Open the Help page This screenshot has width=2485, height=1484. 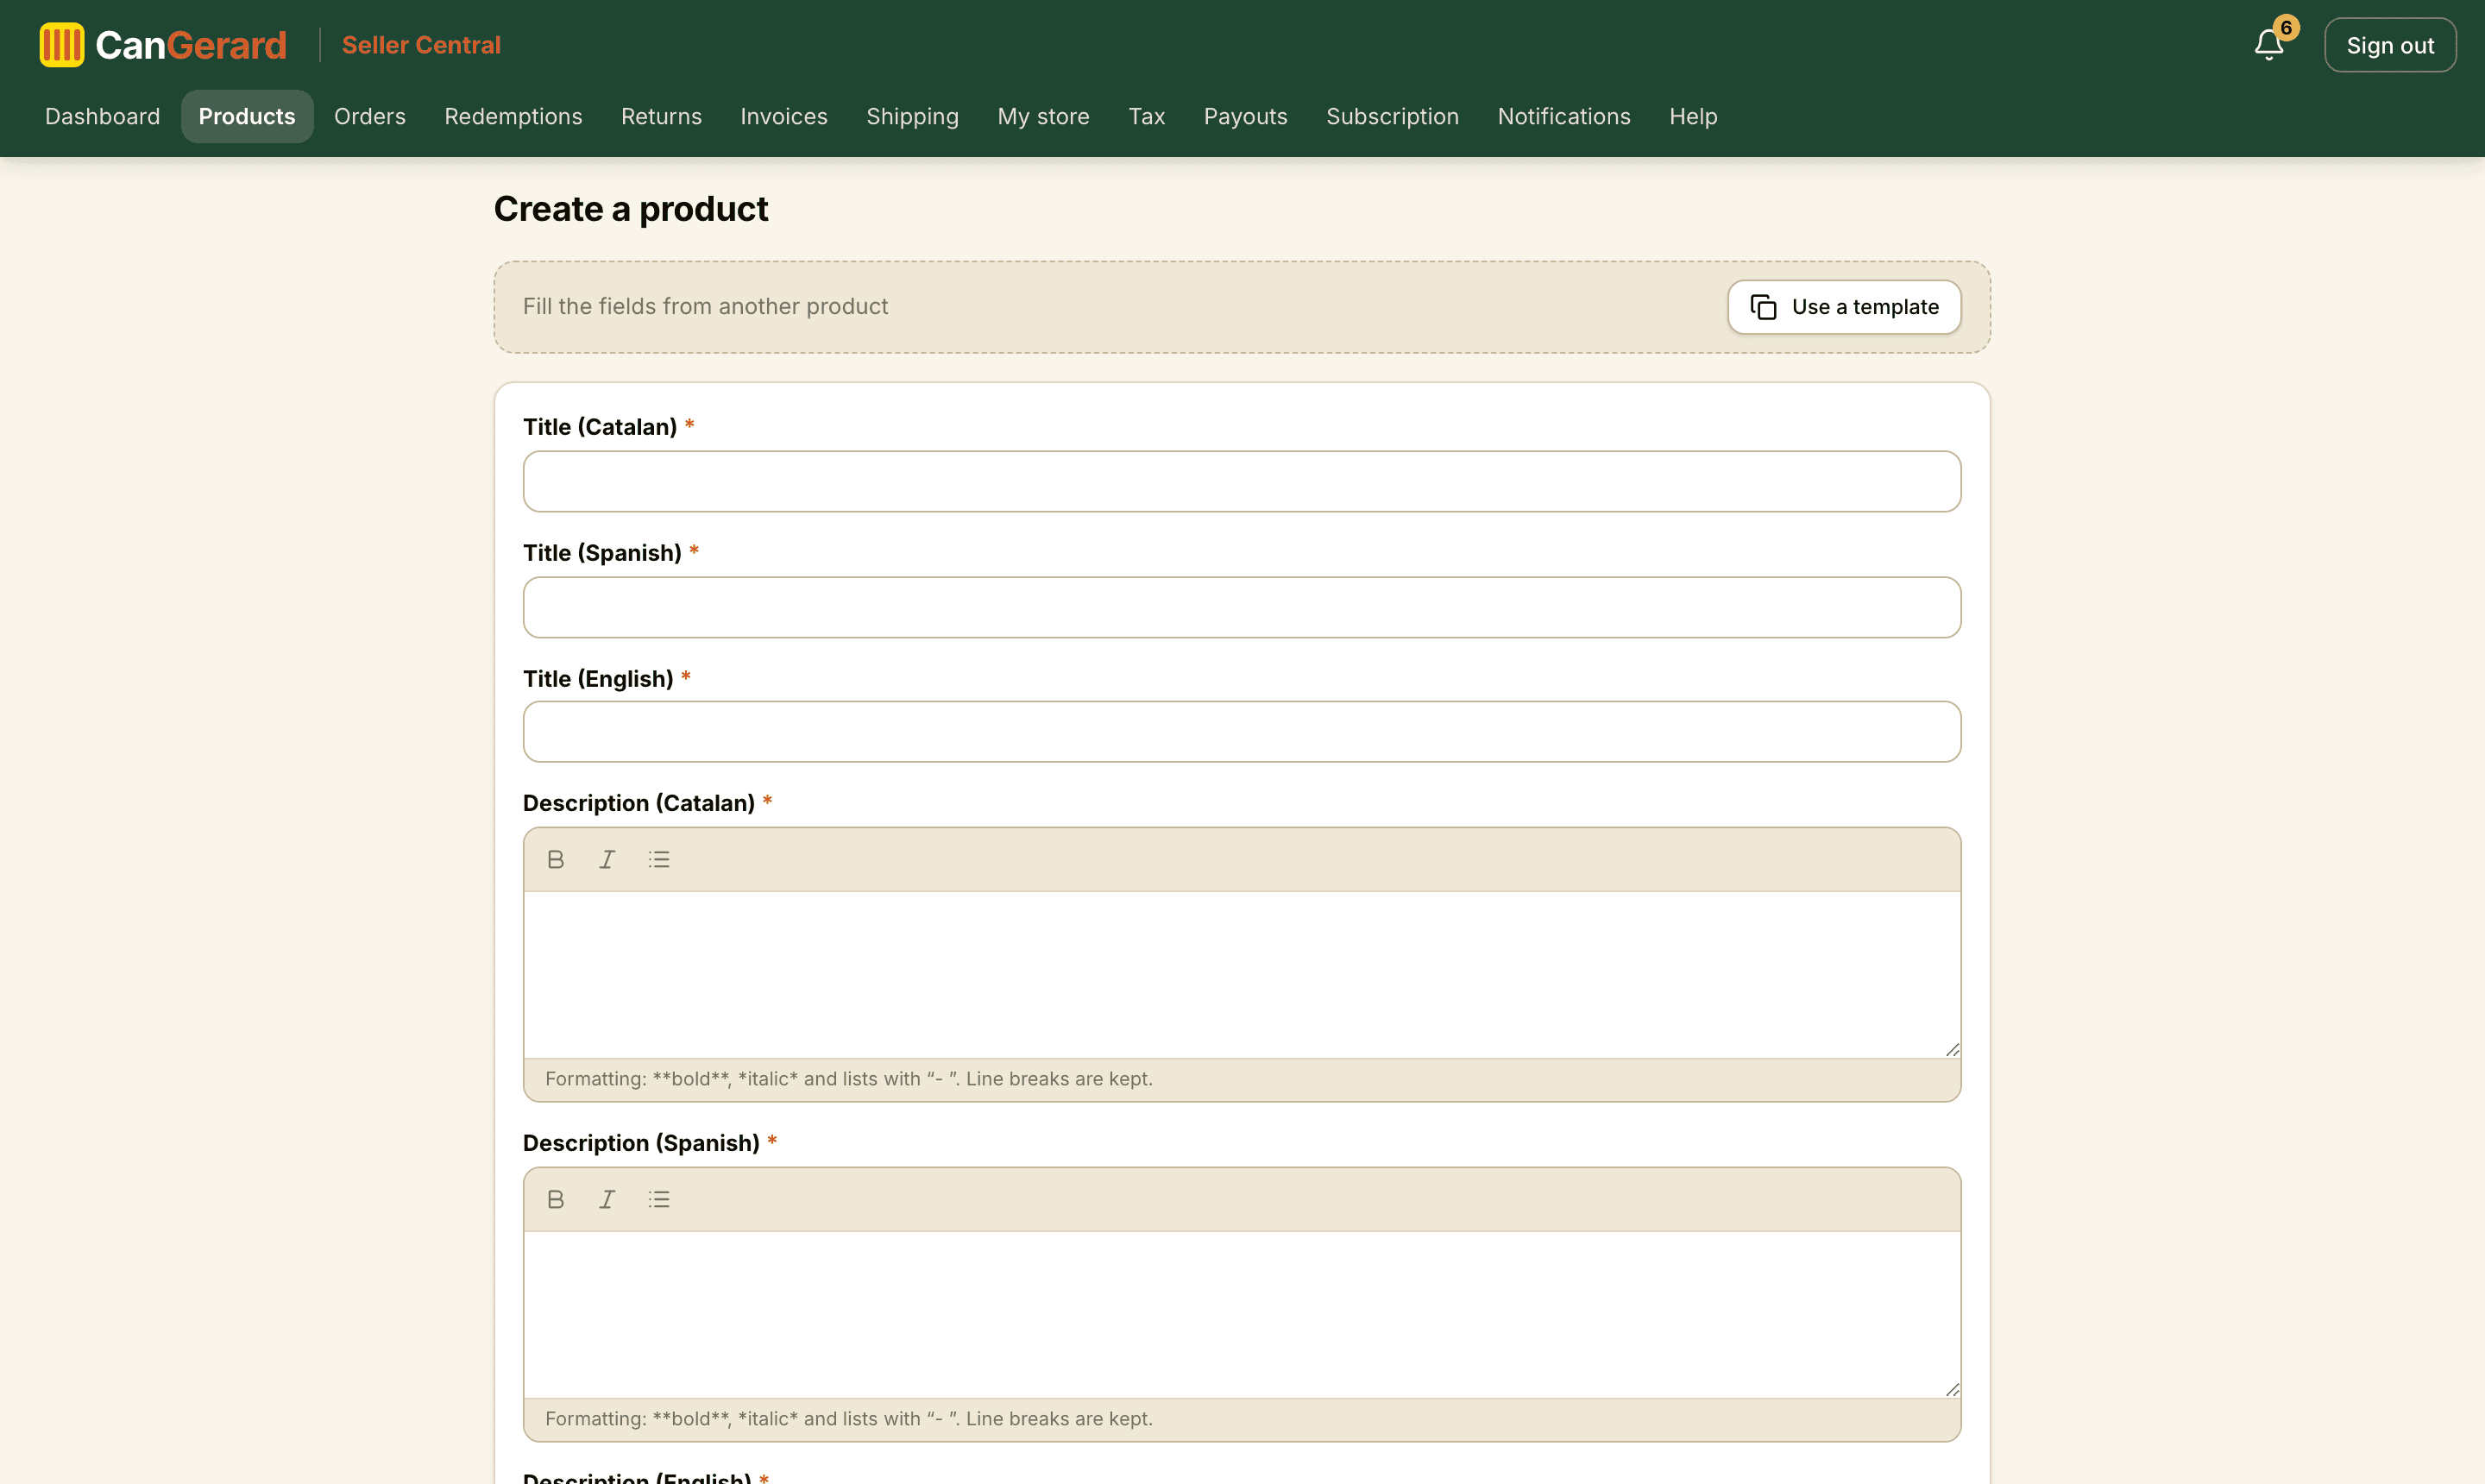[x=1693, y=116]
